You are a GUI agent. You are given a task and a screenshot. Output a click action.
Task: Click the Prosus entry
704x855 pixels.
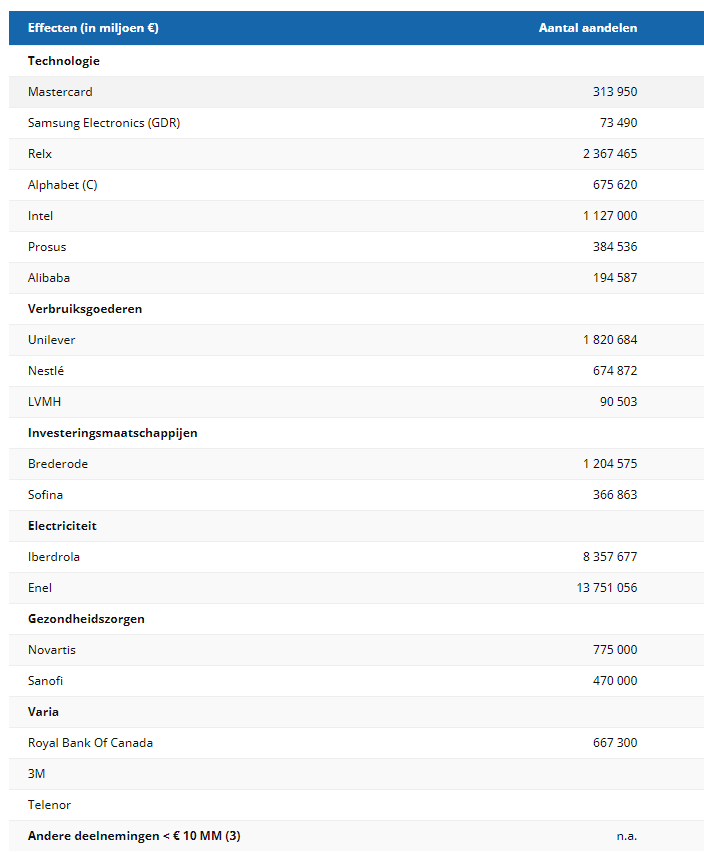click(x=47, y=247)
